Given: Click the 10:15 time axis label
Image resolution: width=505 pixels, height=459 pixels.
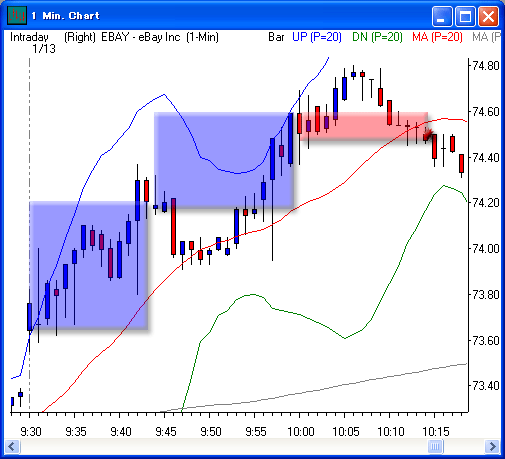Looking at the screenshot, I should point(436,432).
